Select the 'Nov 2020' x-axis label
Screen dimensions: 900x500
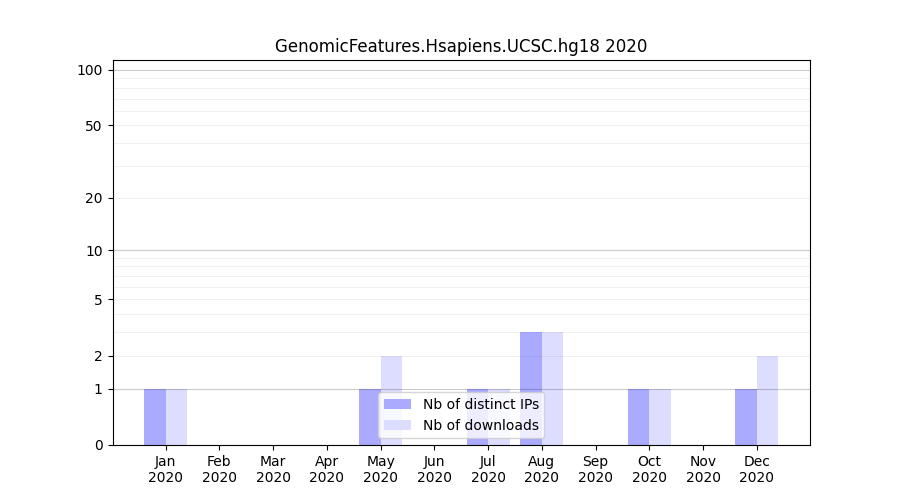[703, 469]
